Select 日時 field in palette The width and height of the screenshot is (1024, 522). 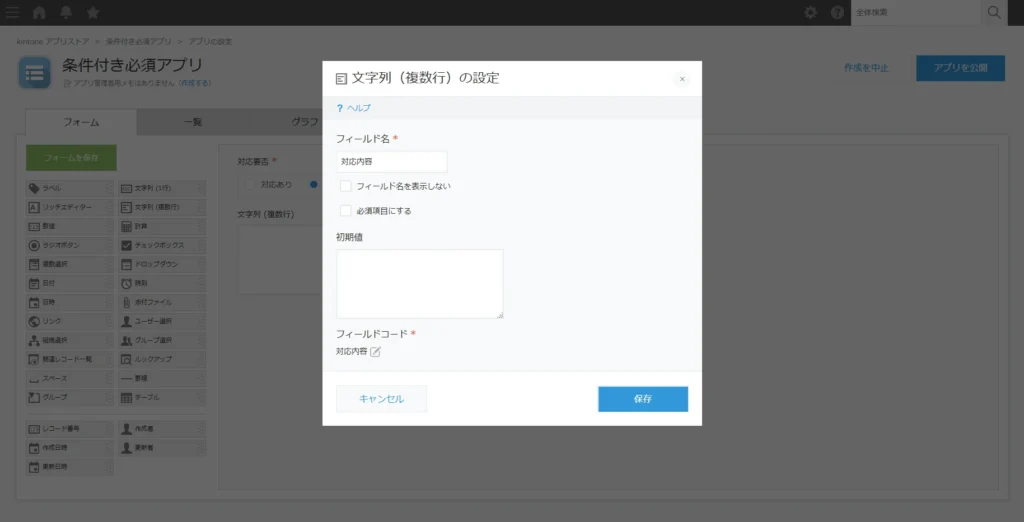tap(70, 302)
